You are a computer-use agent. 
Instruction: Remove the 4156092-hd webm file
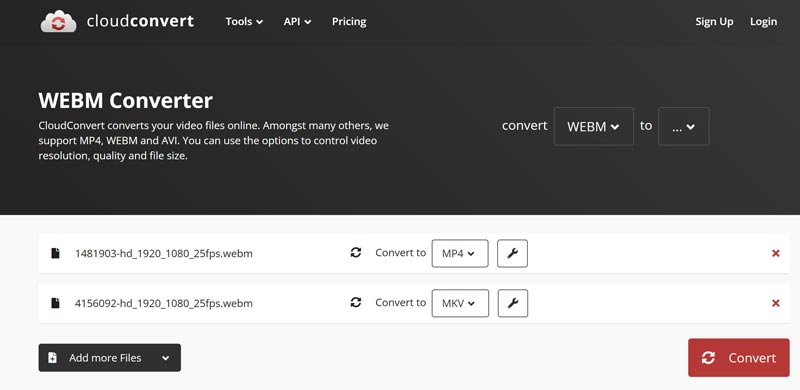click(776, 303)
